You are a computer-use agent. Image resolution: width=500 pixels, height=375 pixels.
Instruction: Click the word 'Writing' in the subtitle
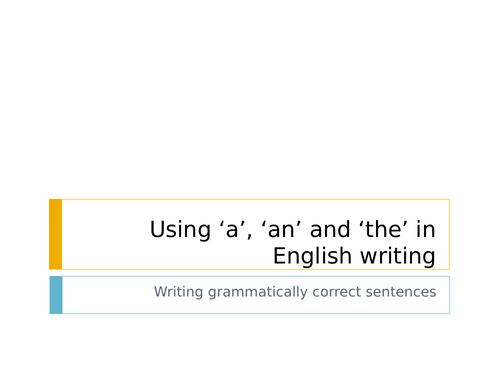click(x=178, y=292)
